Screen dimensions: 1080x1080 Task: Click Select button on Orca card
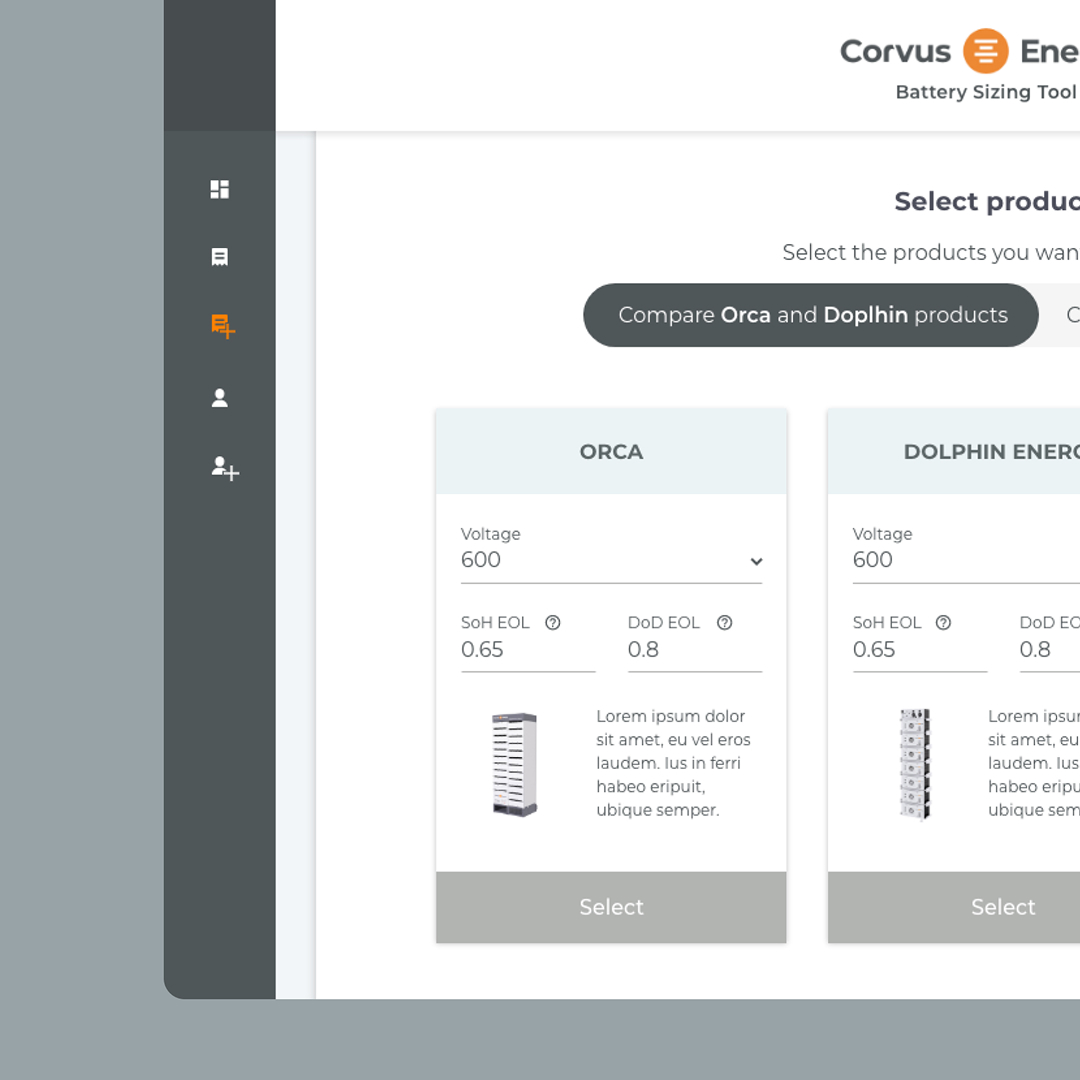point(611,907)
